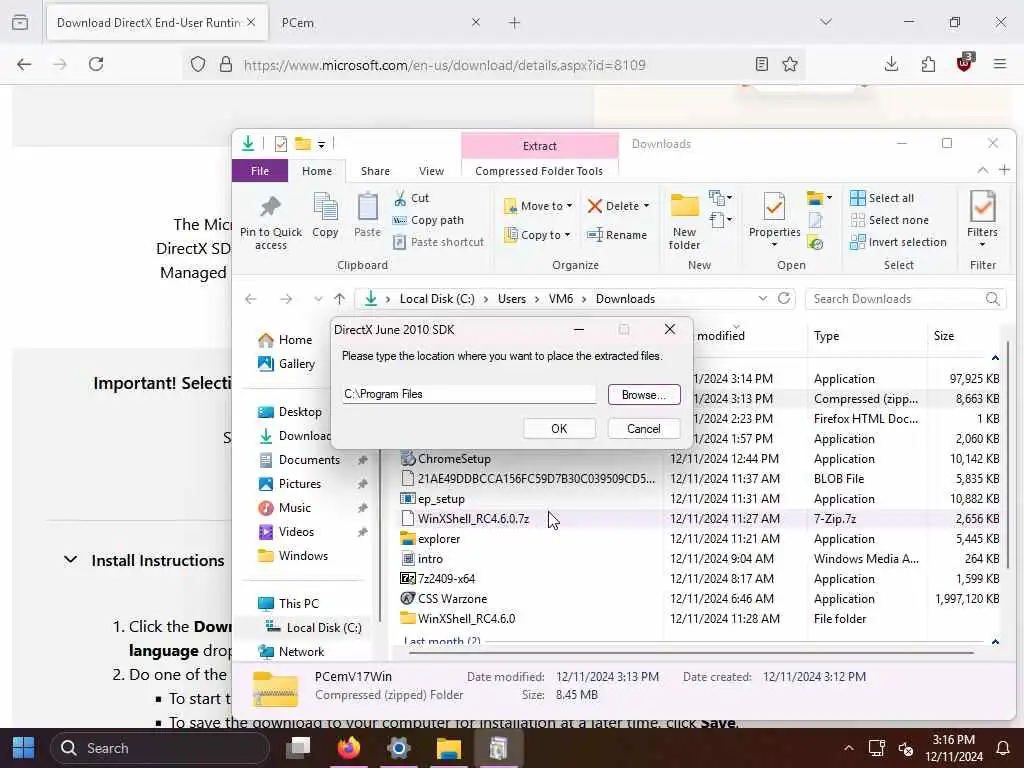Expand the address bar history dropdown
Screen dimensions: 1024x768
[763, 298]
